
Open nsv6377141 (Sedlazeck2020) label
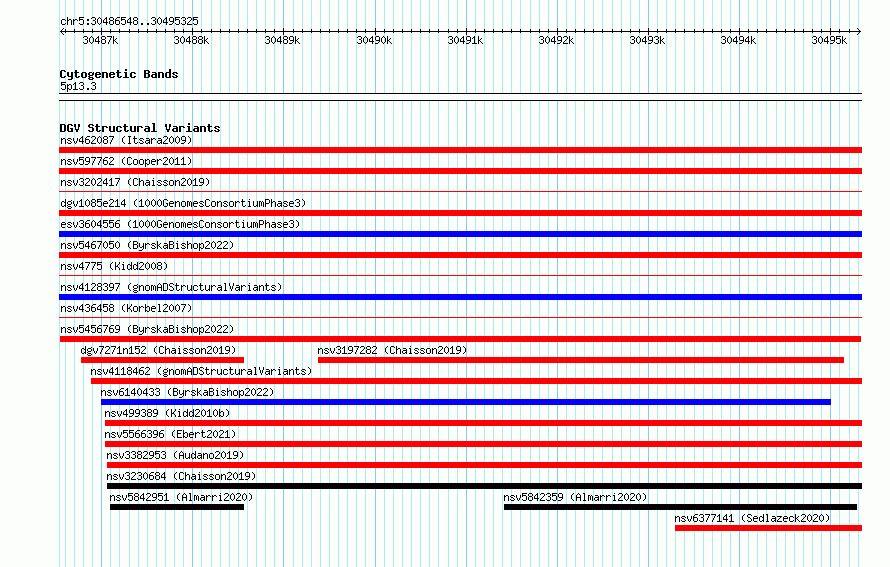click(x=753, y=518)
